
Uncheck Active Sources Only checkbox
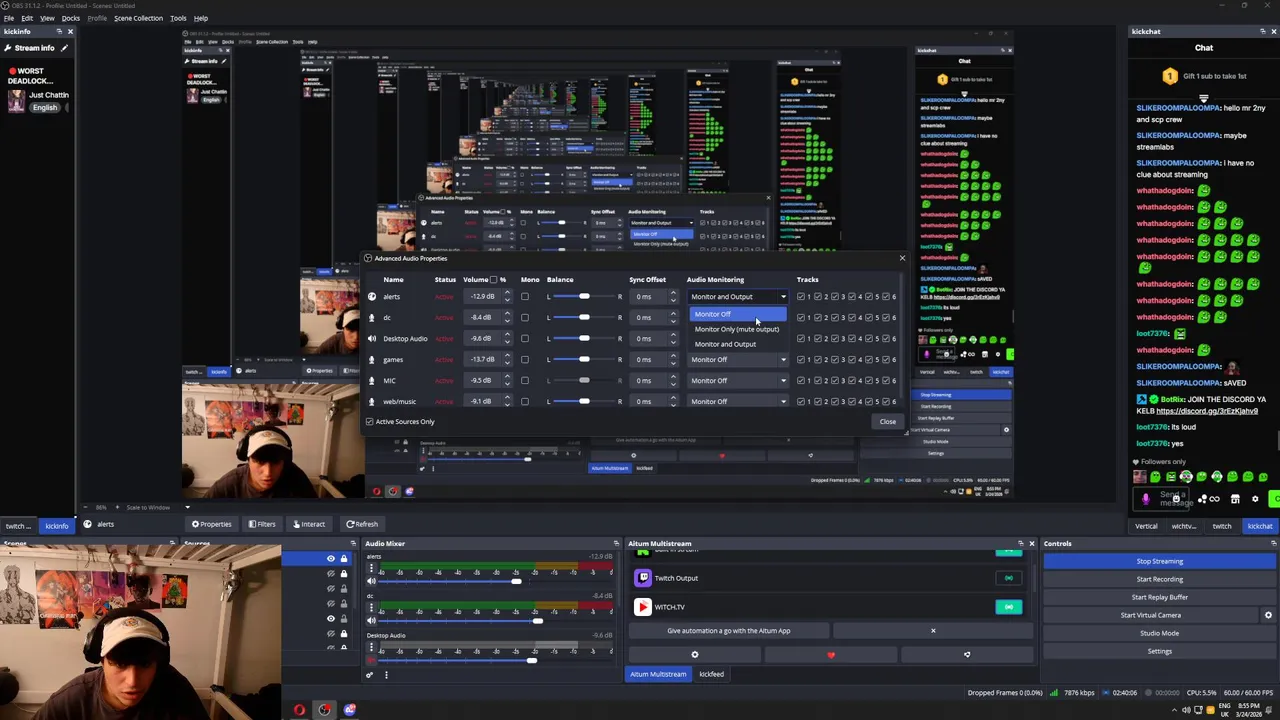(370, 422)
